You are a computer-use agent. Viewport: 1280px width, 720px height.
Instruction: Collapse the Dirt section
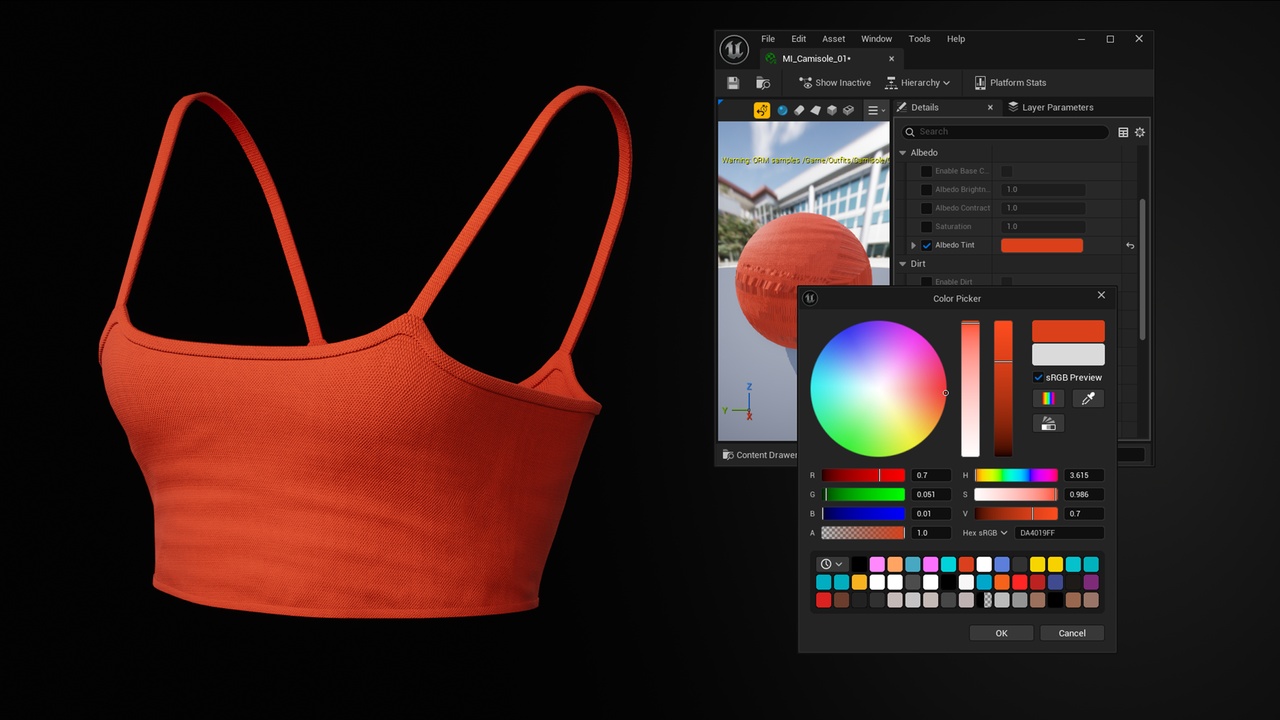pyautogui.click(x=903, y=264)
